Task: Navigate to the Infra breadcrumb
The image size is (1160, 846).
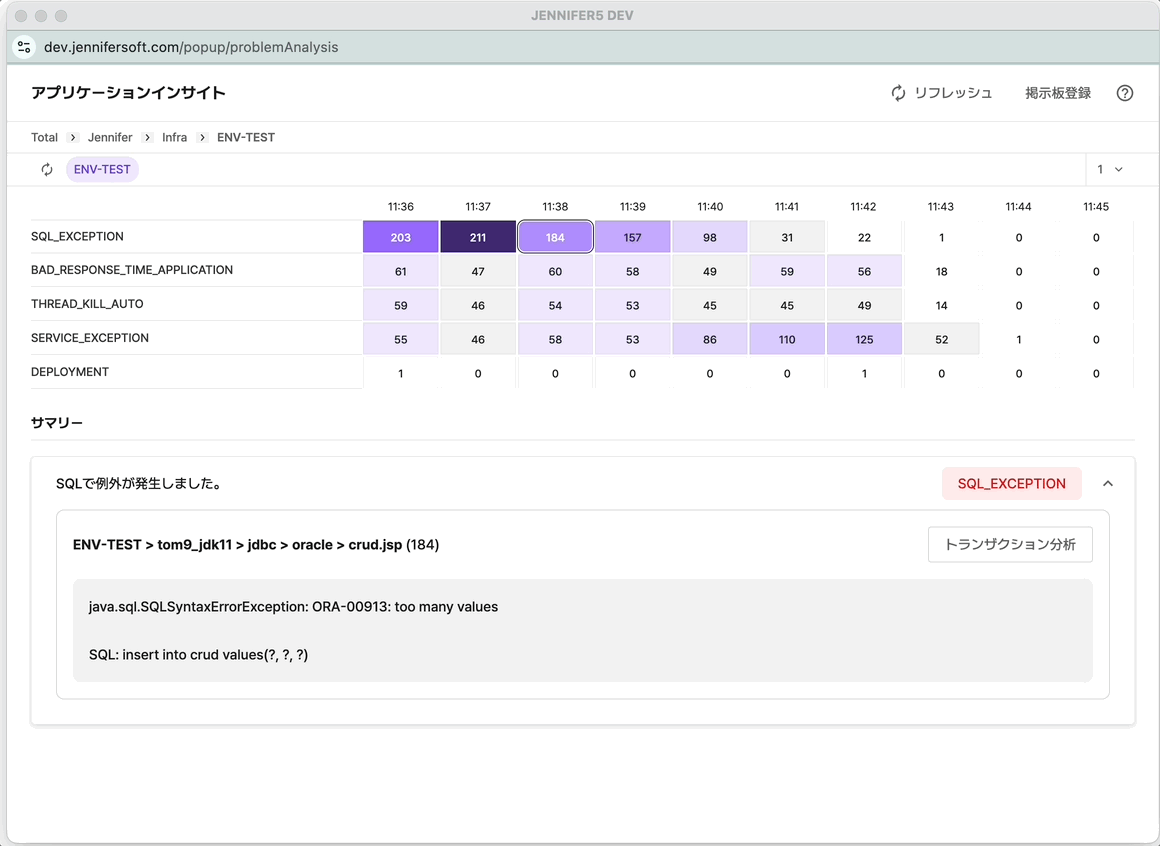Action: 174,137
